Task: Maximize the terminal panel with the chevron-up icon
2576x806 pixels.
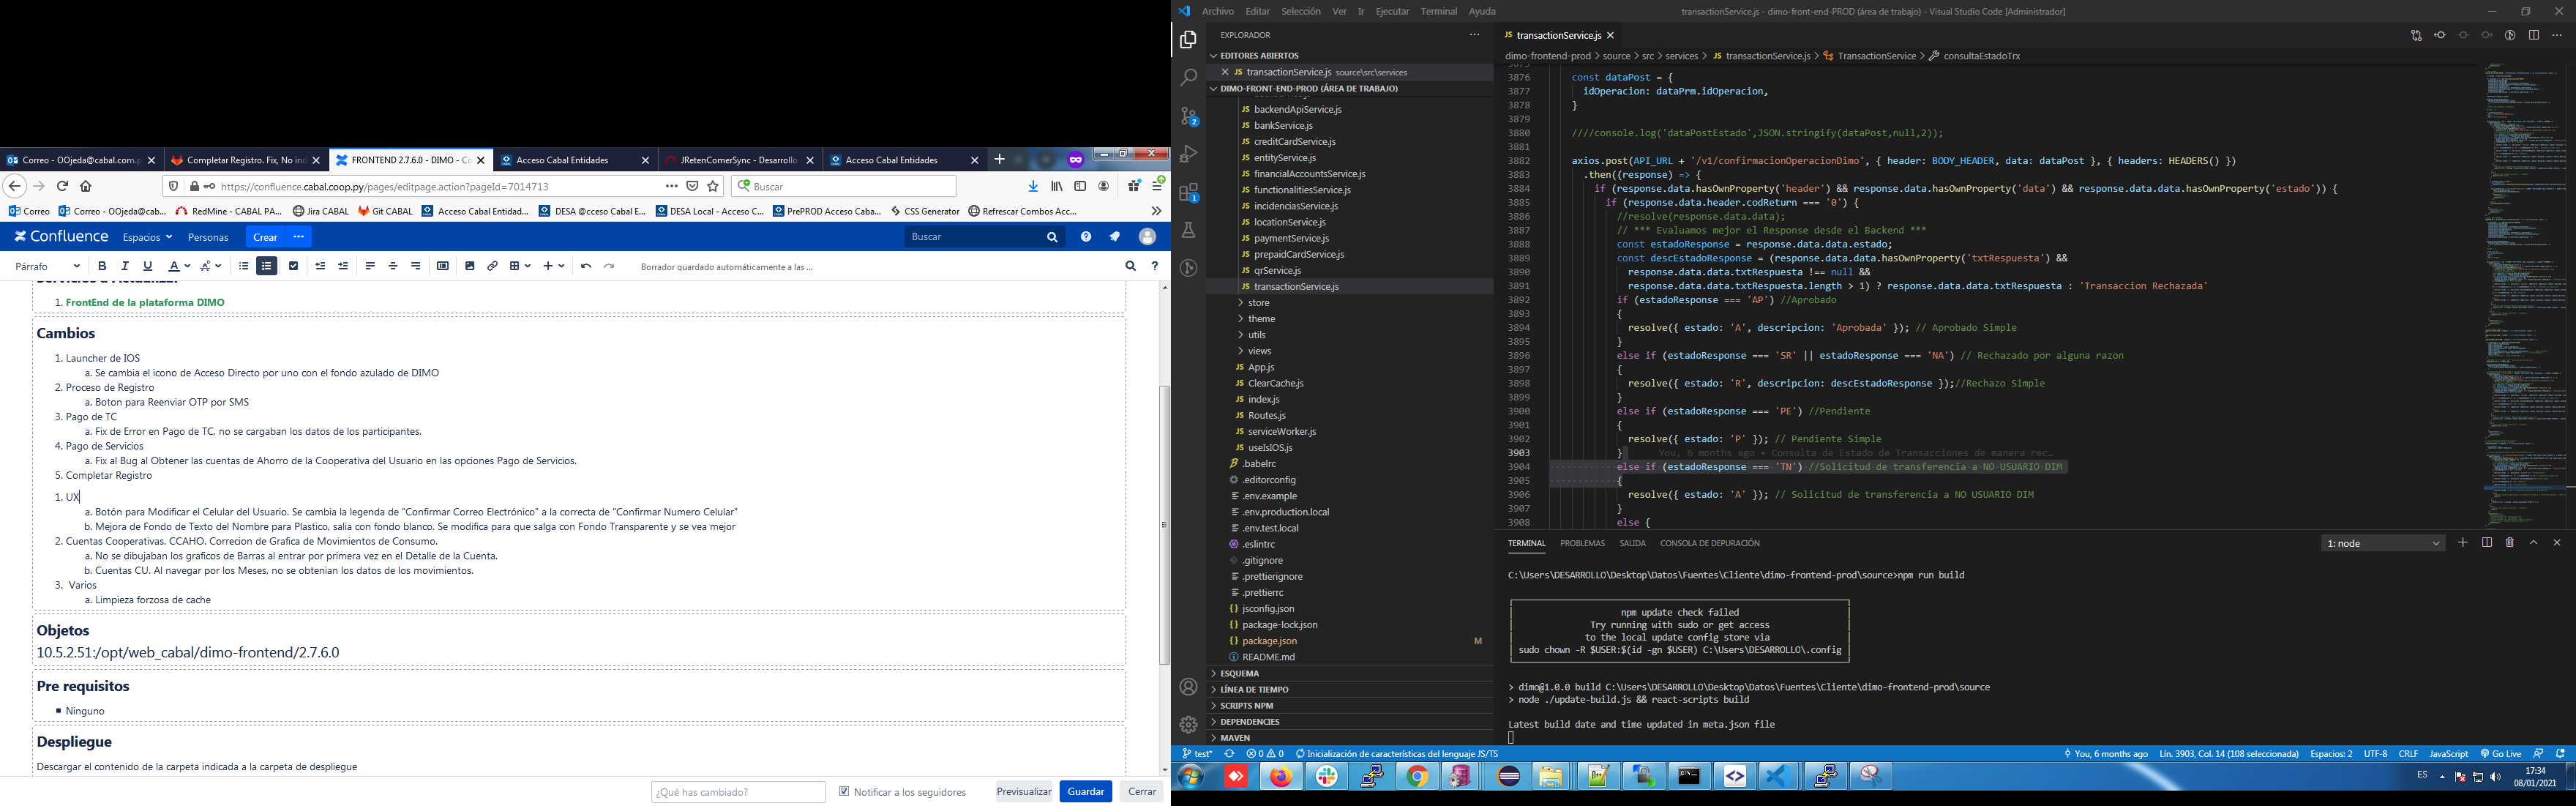Action: (2534, 543)
